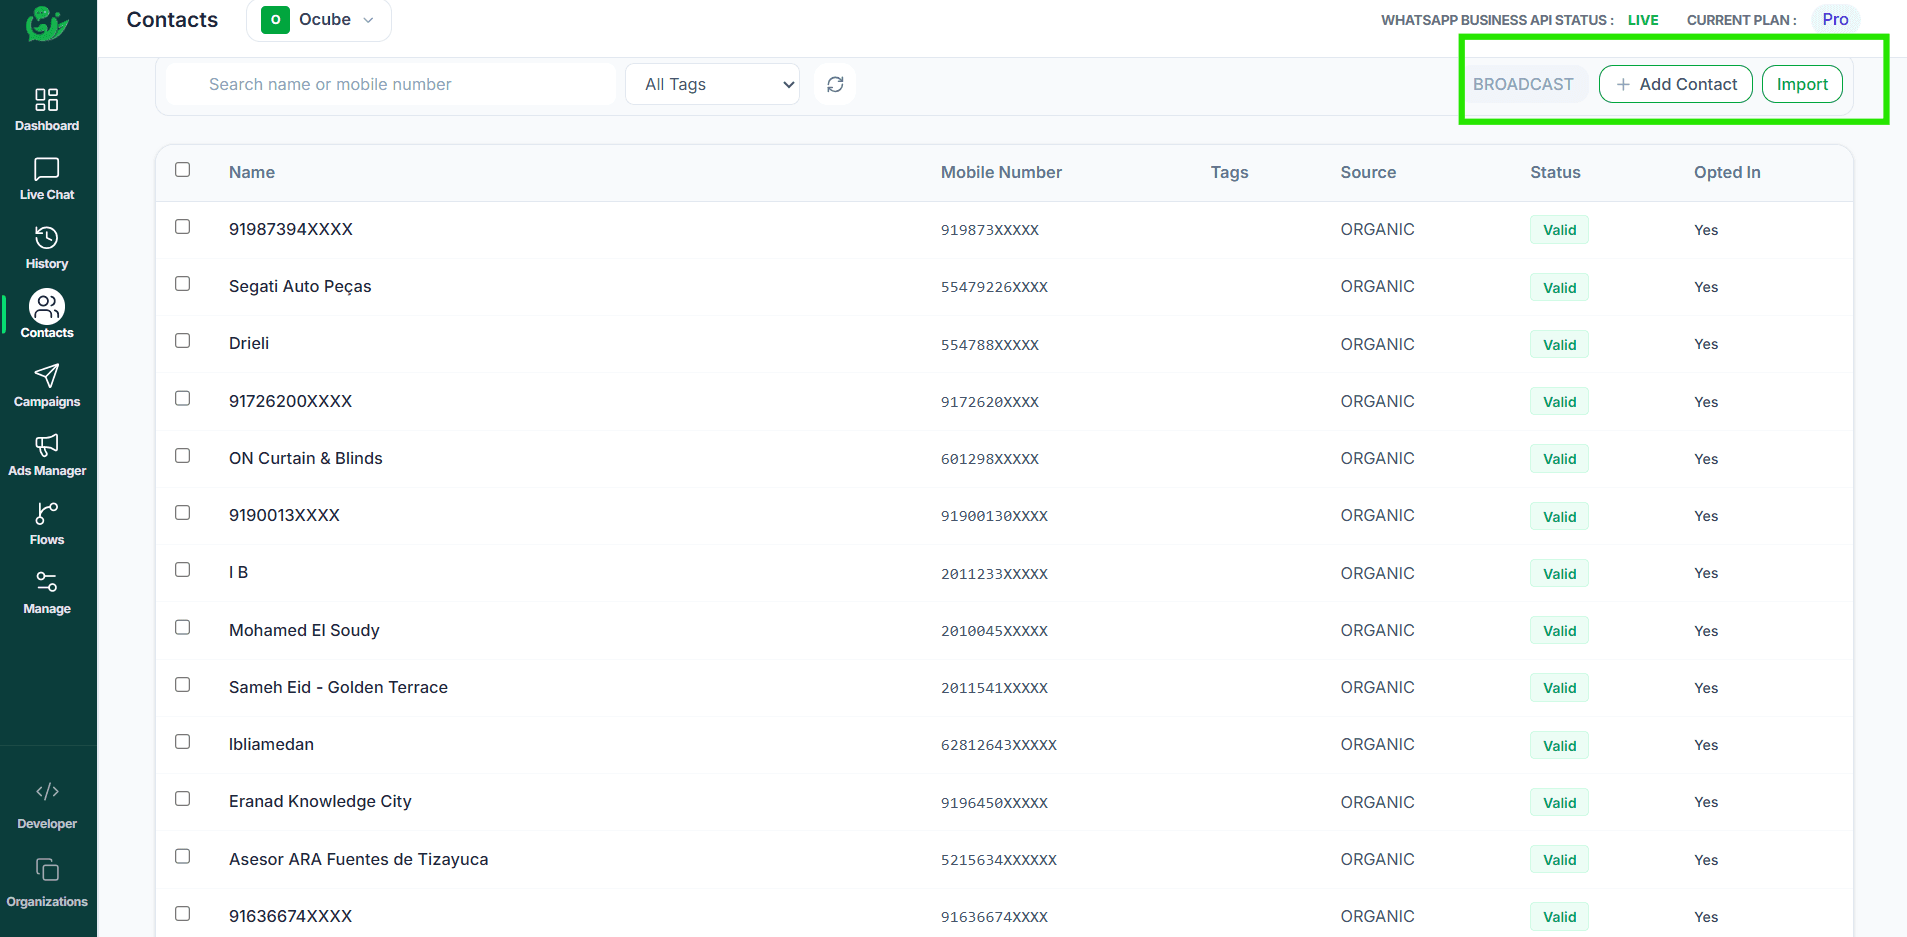Click the green Ocube organization badge

(x=275, y=20)
